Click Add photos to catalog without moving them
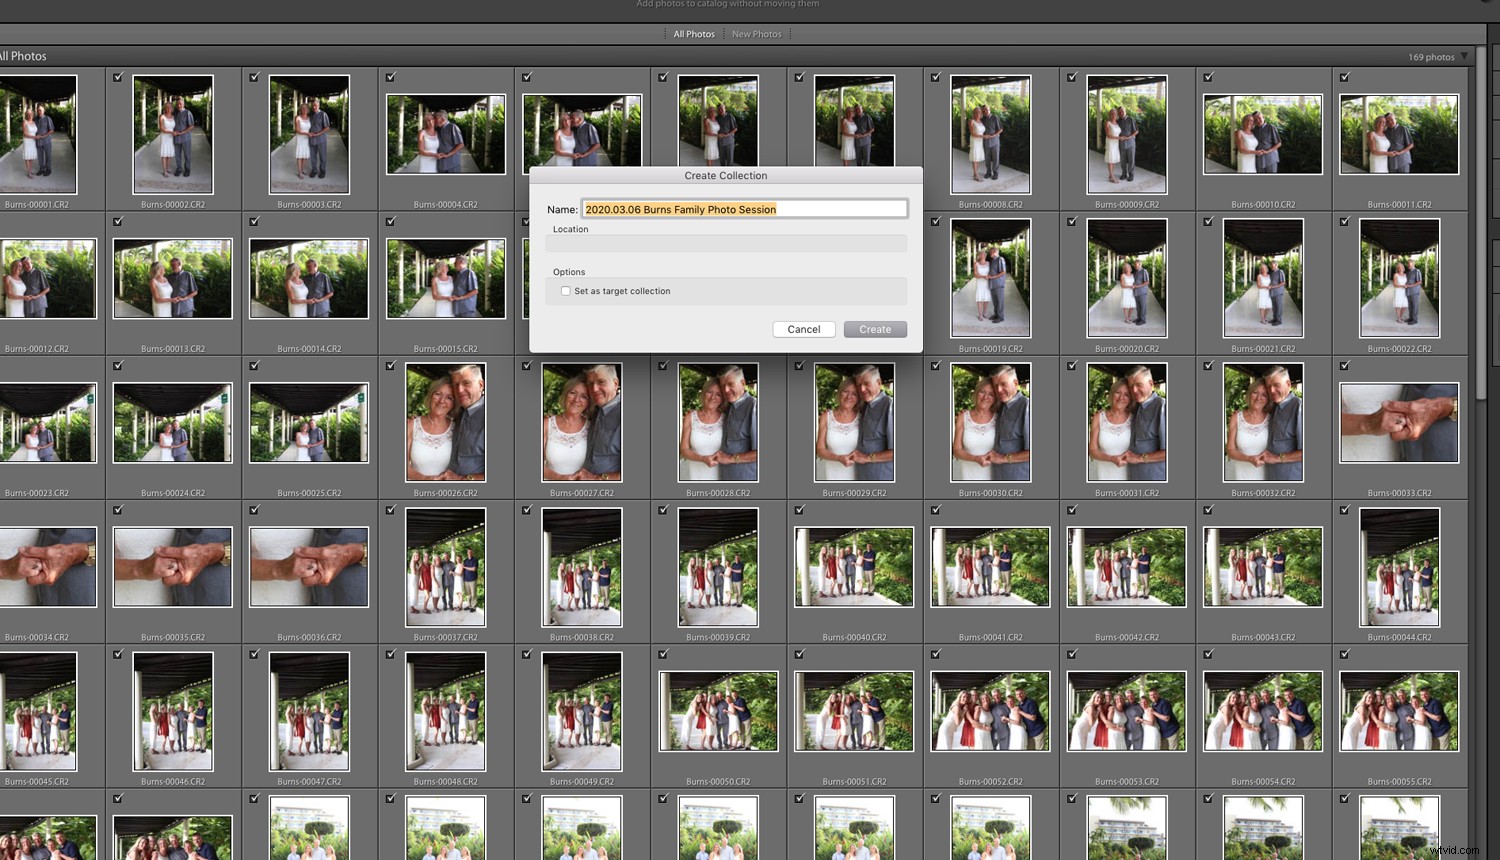The width and height of the screenshot is (1500, 860). point(727,4)
